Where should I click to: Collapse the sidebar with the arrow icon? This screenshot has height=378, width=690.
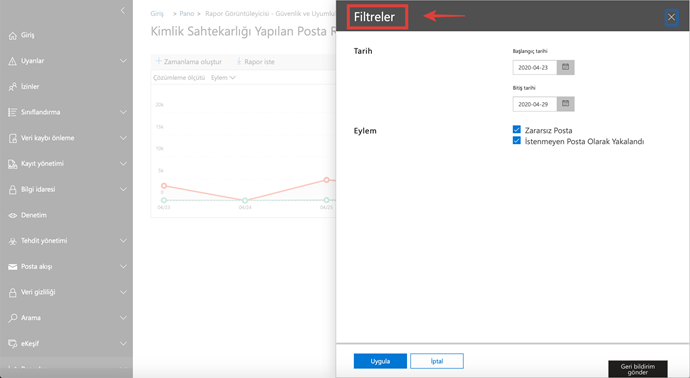click(123, 11)
